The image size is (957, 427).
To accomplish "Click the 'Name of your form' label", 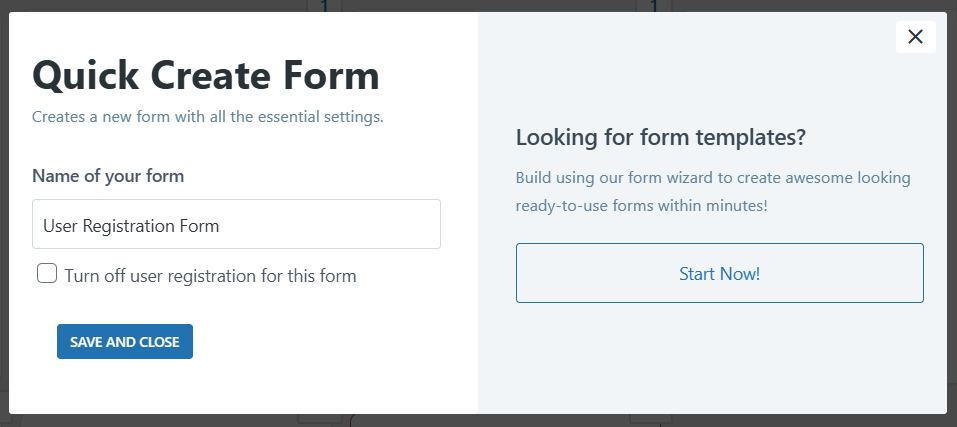I will [x=108, y=176].
